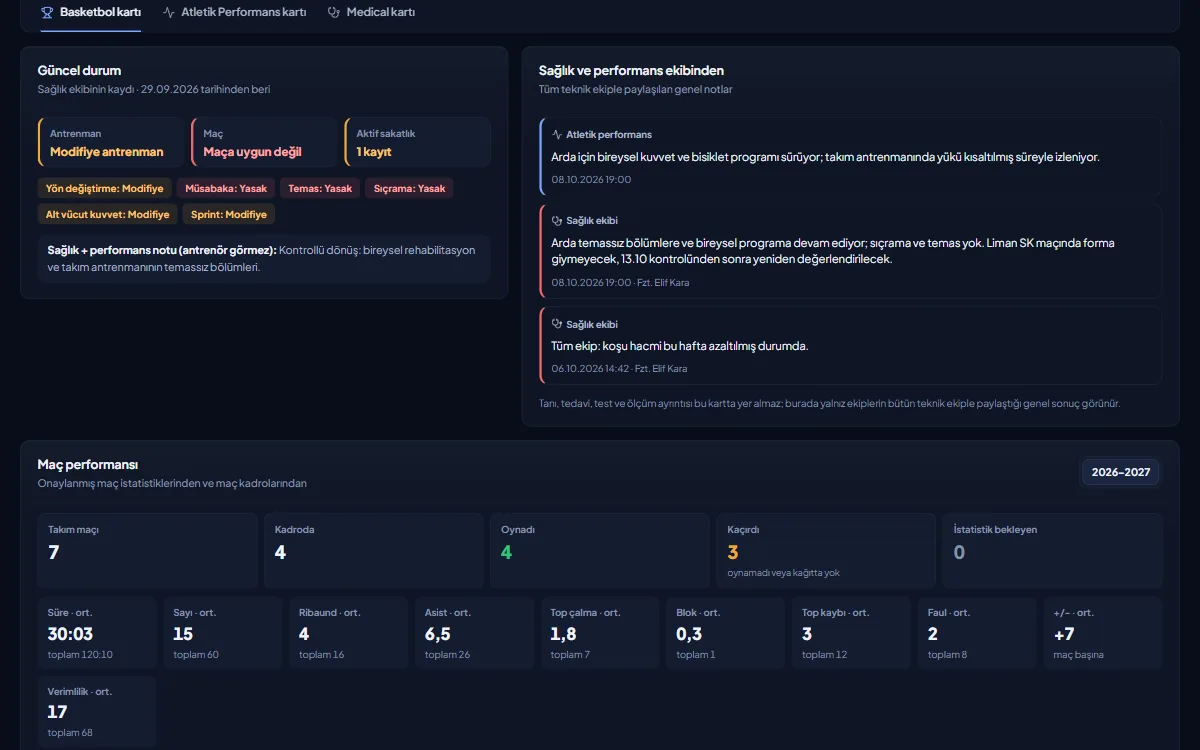Screen dimensions: 1200x750
Task: Click the Süre average 30:03 card
Action: tap(97, 633)
